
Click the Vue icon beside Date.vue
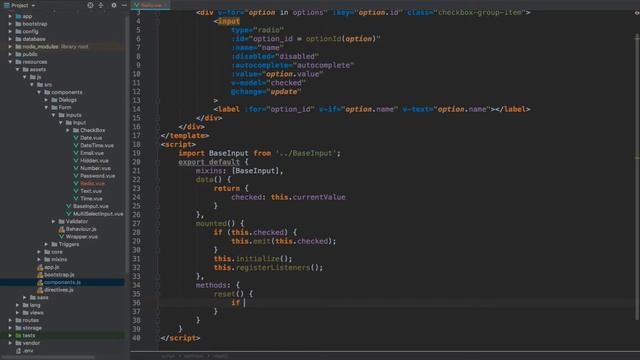click(x=76, y=138)
